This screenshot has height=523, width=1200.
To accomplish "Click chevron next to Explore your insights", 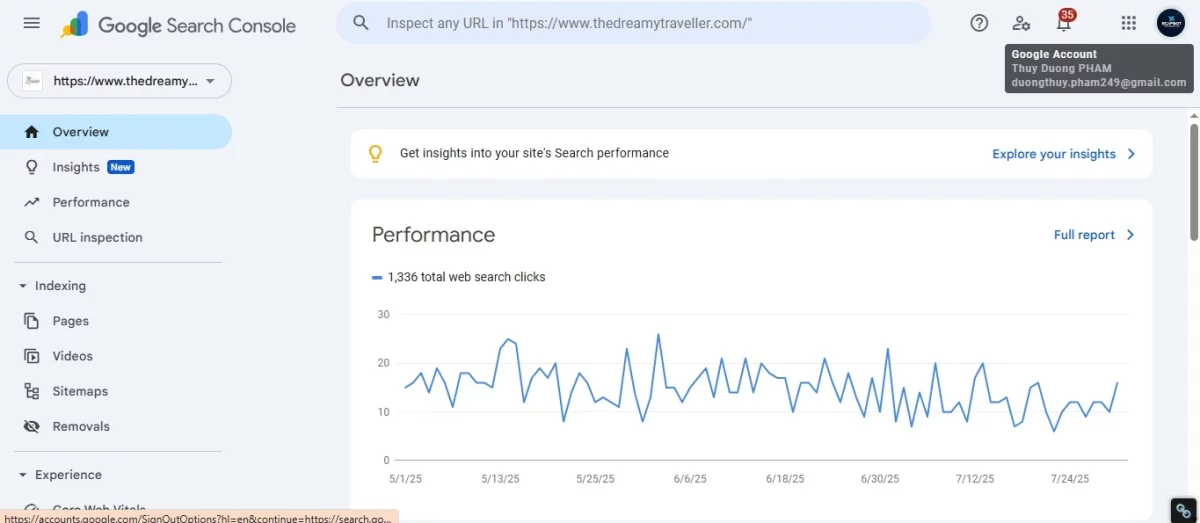I will 1131,154.
